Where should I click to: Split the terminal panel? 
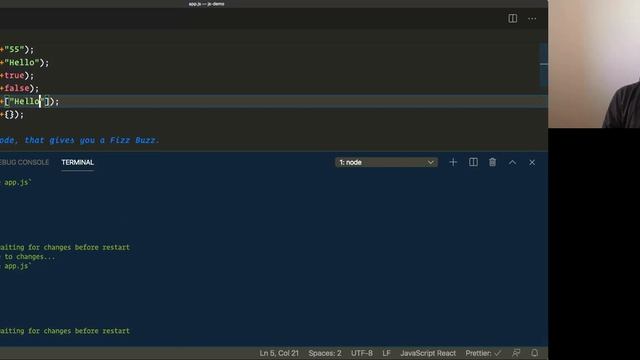tap(473, 162)
